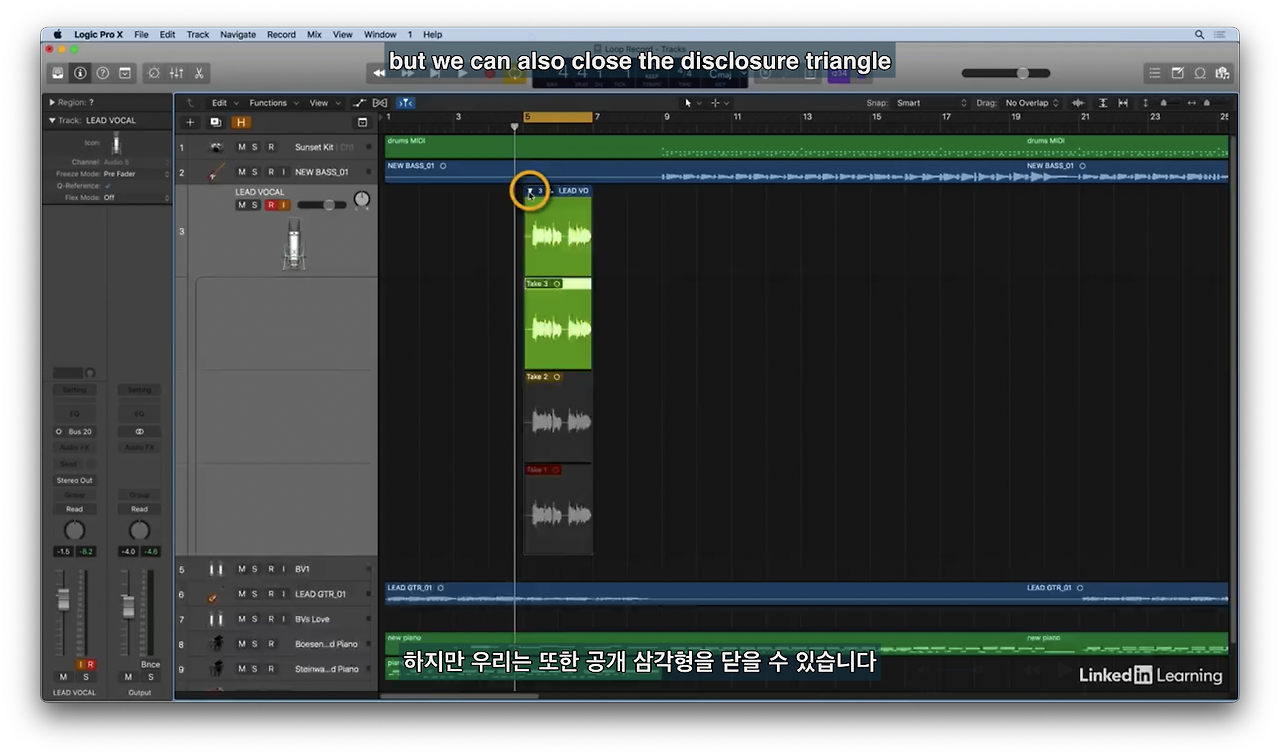Click Duplicate Track icon
The width and height of the screenshot is (1280, 756).
215,122
